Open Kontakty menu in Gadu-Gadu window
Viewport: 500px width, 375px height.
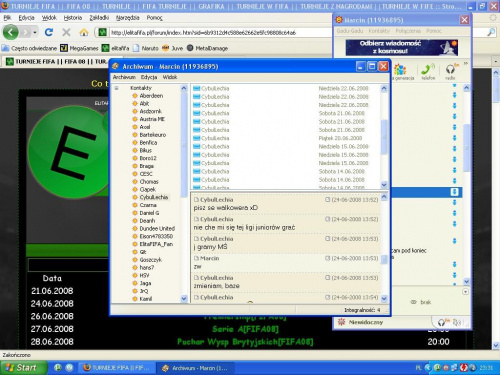coord(379,31)
